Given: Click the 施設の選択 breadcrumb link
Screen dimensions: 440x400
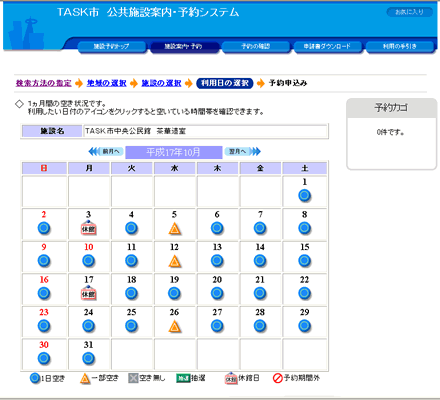Looking at the screenshot, I should [161, 83].
